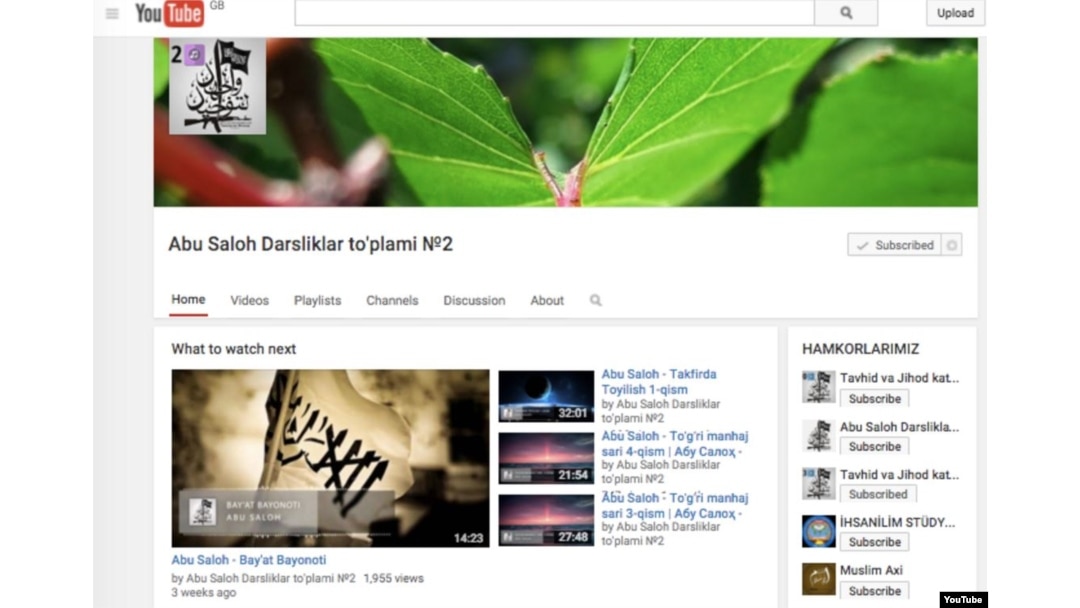Screen dimensions: 1080x608
Task: Click the YouTube search input field
Action: click(x=554, y=13)
